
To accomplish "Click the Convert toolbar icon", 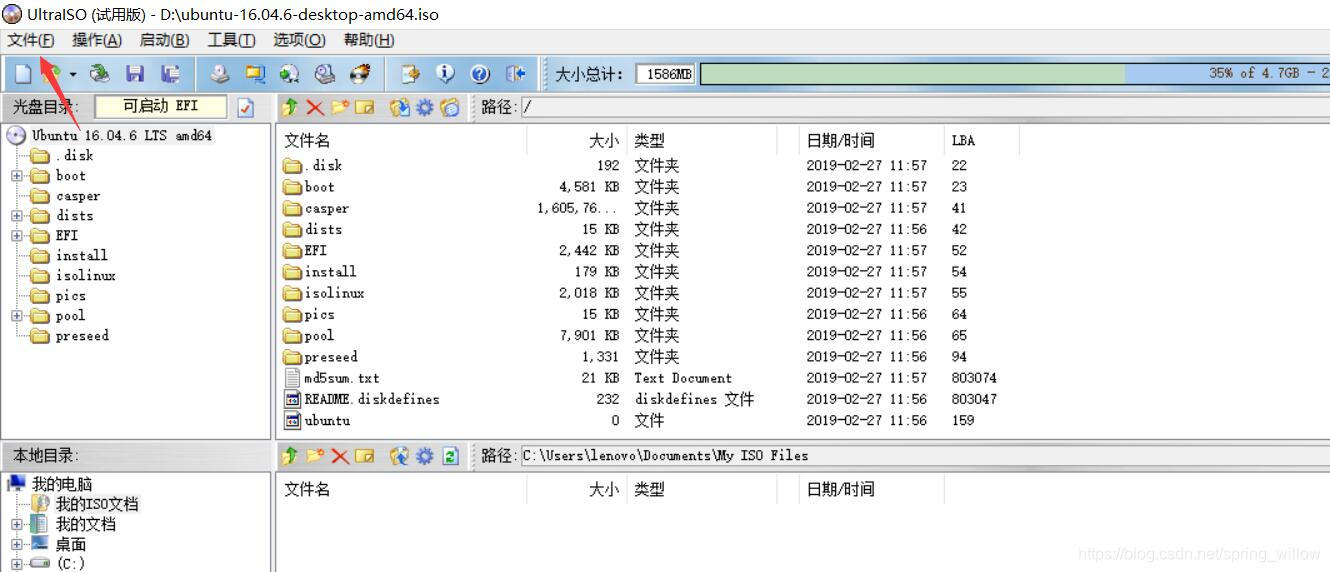I will point(290,74).
